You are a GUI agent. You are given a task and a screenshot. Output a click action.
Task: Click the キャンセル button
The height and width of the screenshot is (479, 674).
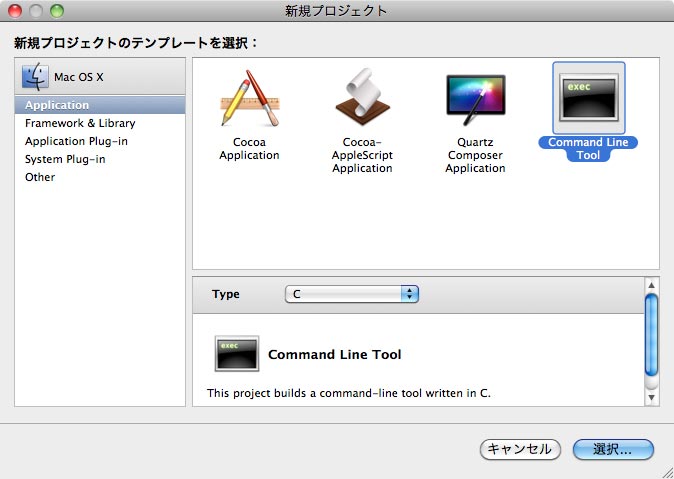(x=520, y=449)
